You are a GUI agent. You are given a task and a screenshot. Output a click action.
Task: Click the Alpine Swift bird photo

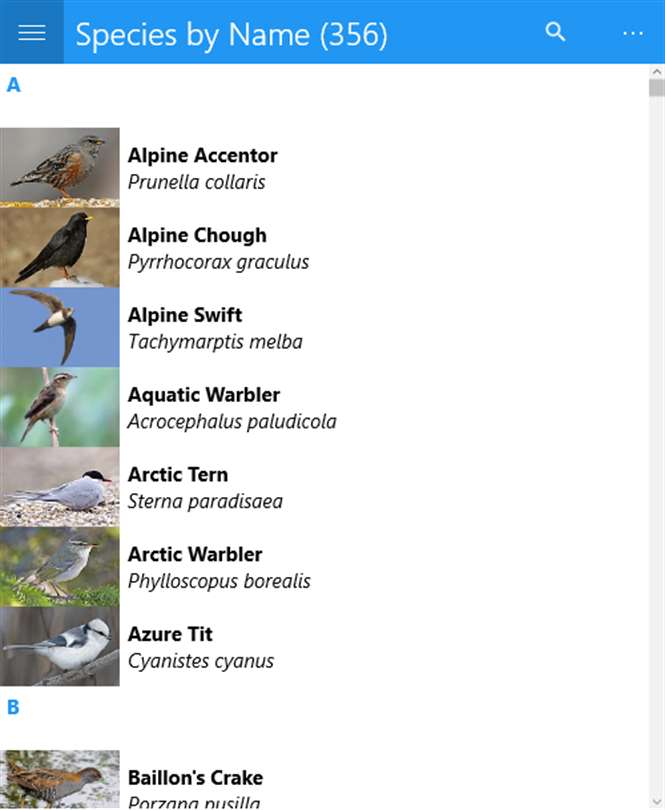pos(60,327)
